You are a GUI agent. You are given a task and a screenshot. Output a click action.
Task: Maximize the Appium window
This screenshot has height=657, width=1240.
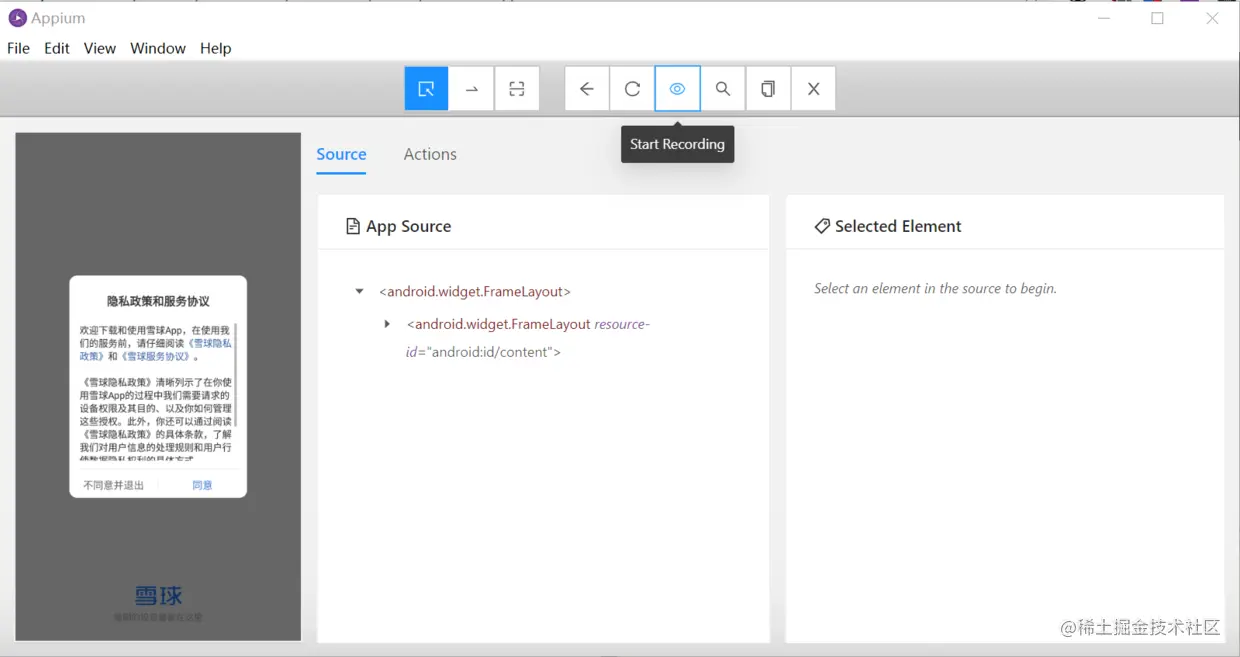pos(1158,18)
